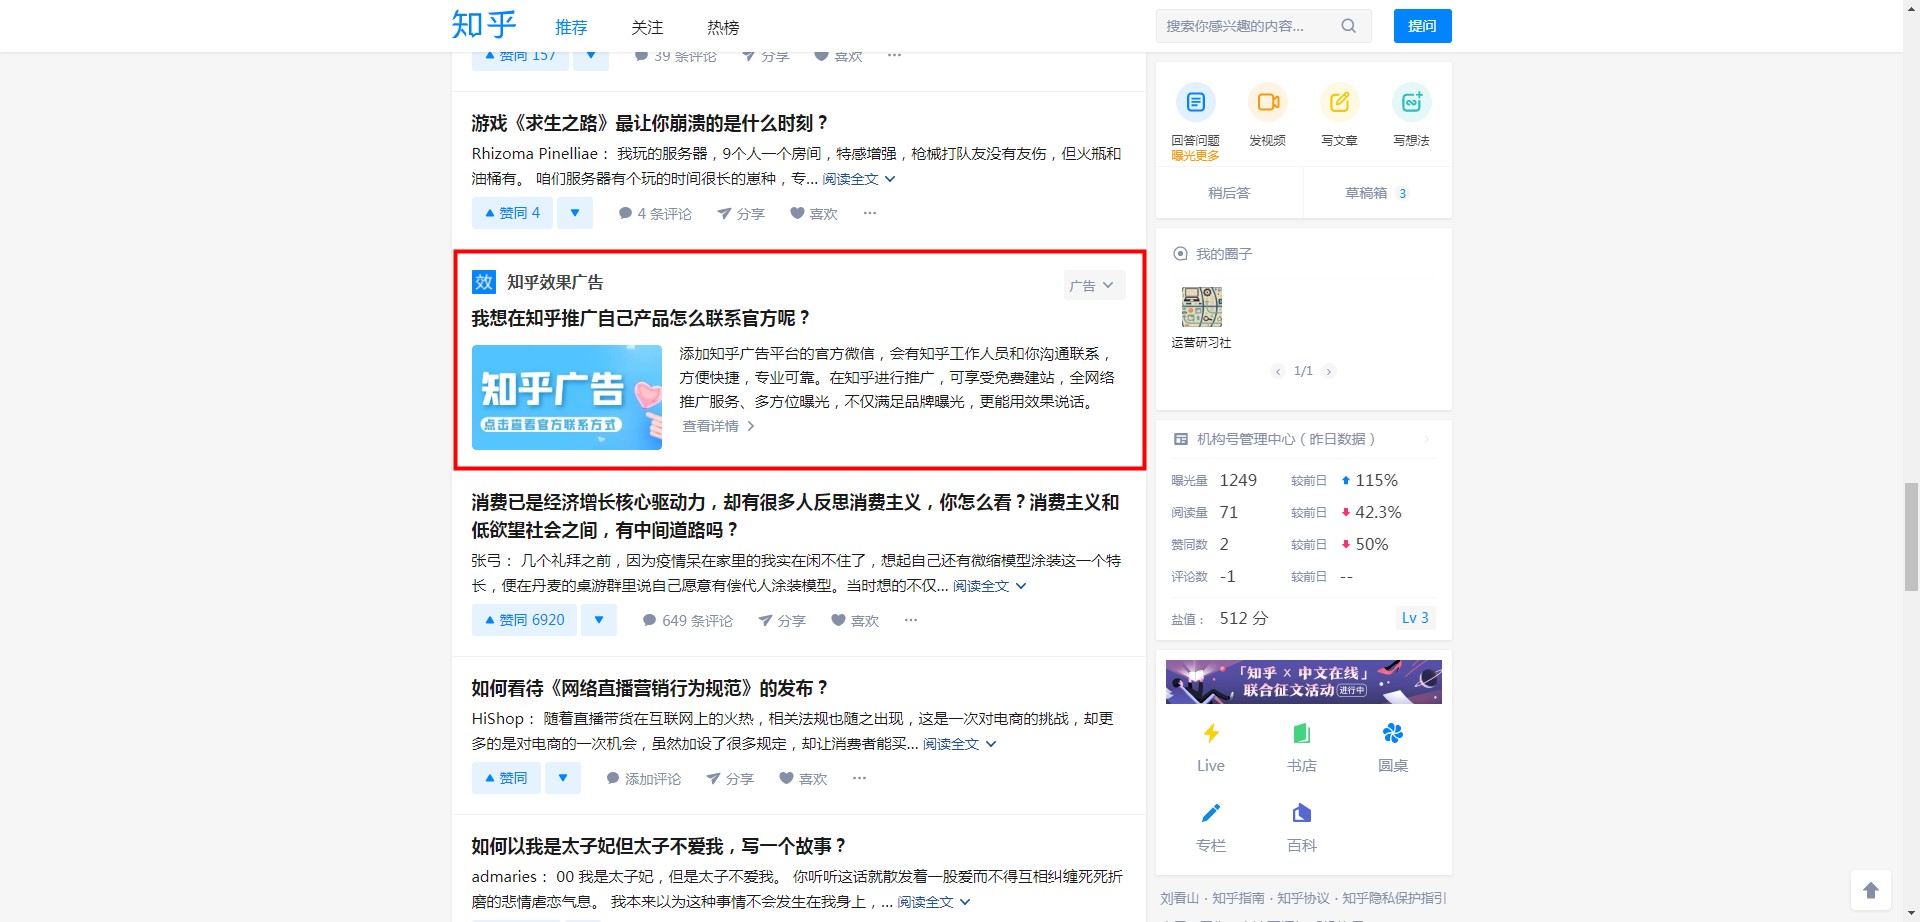This screenshot has height=922, width=1920.
Task: Click the 知乎隐私保护指引 footer link
Action: tap(1394, 898)
